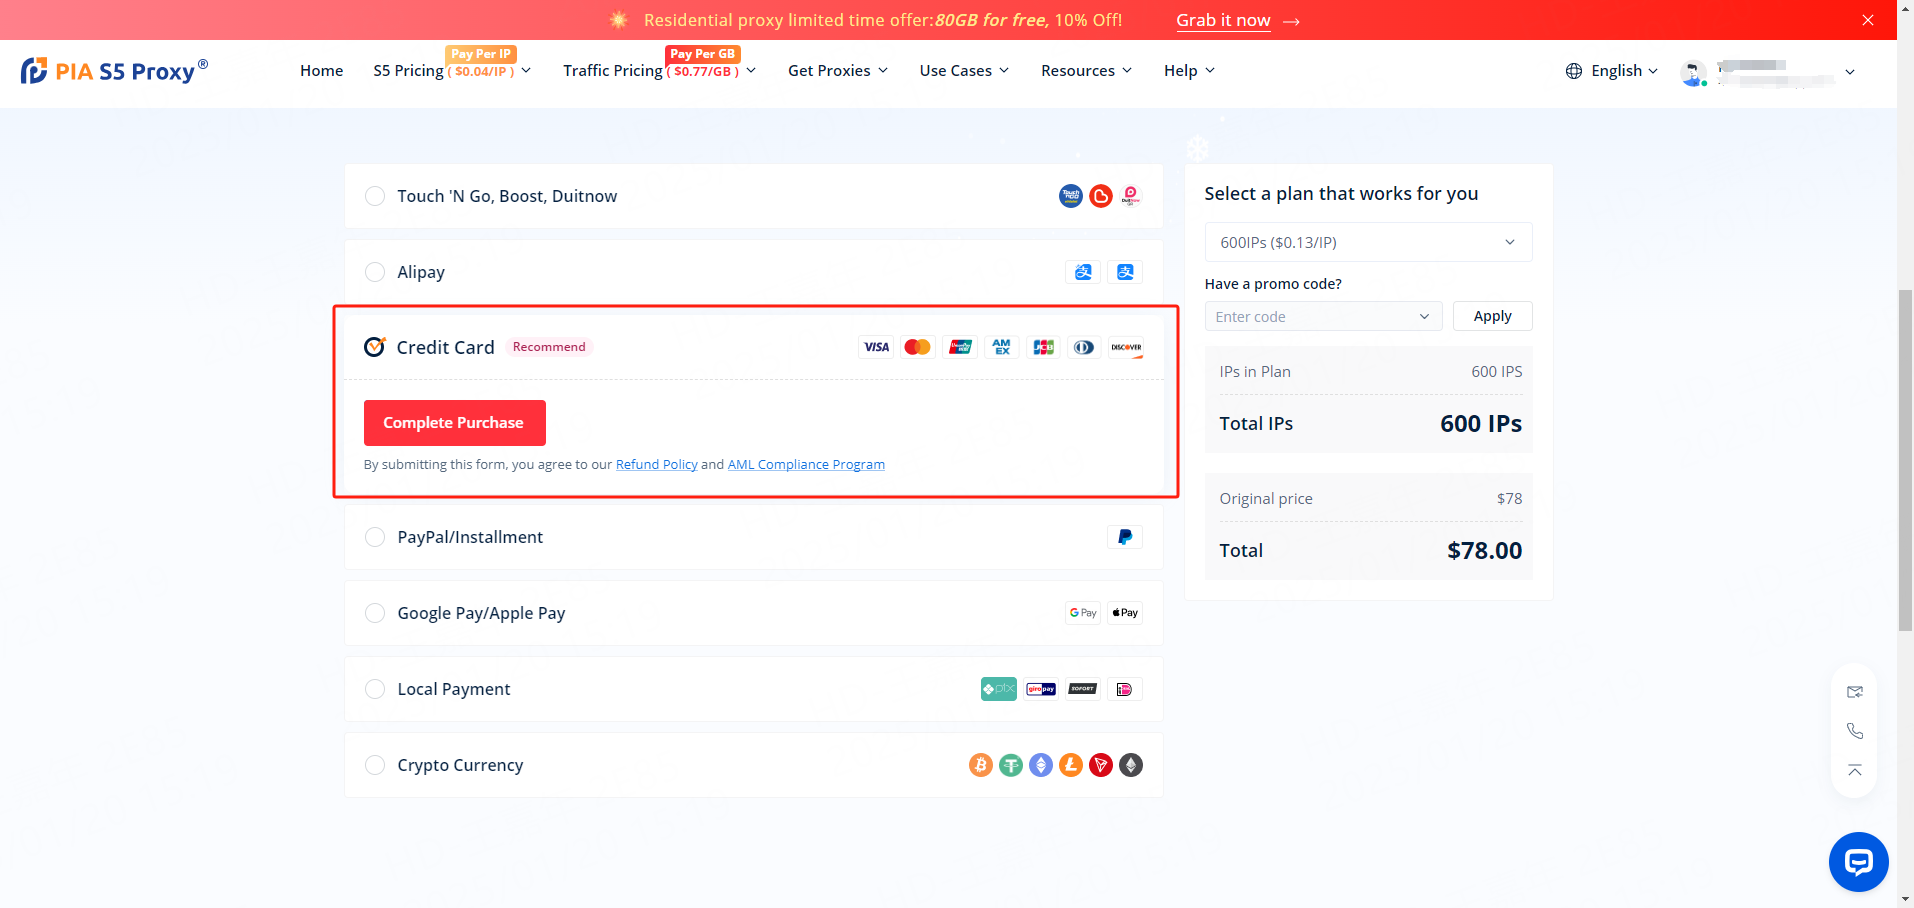Click the promo code input field
The width and height of the screenshot is (1914, 908).
coord(1312,317)
